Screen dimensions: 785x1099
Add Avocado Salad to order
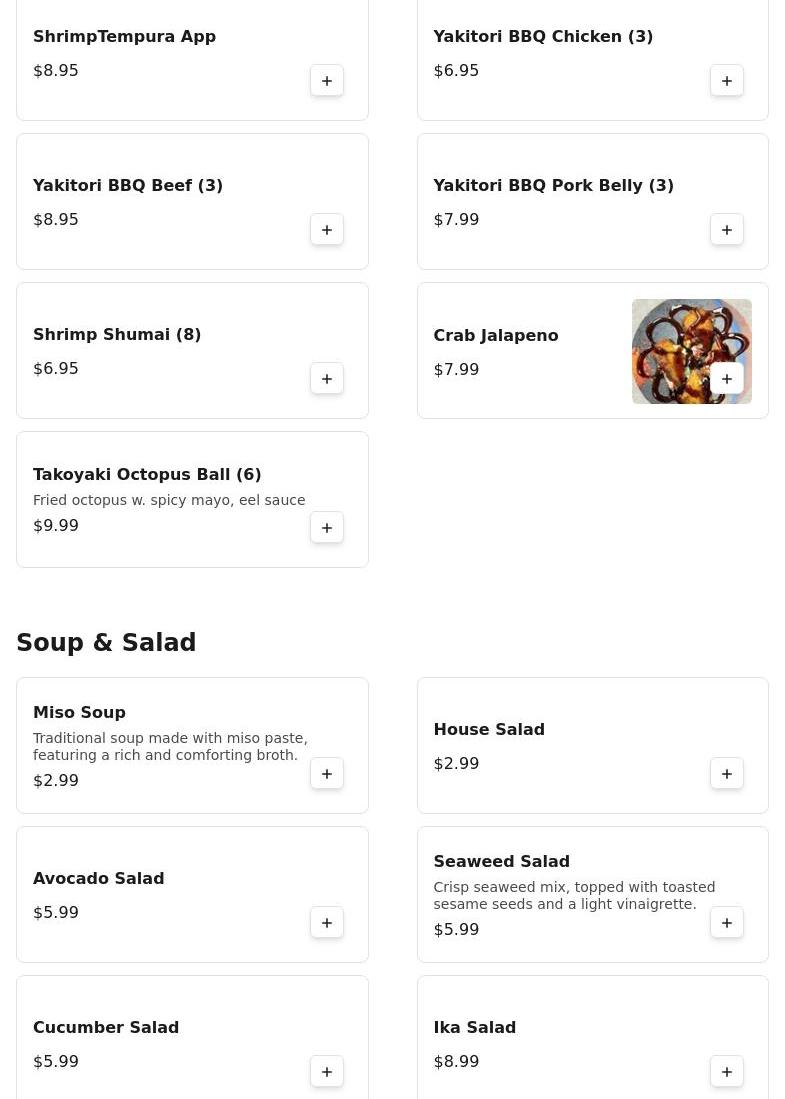pos(327,923)
